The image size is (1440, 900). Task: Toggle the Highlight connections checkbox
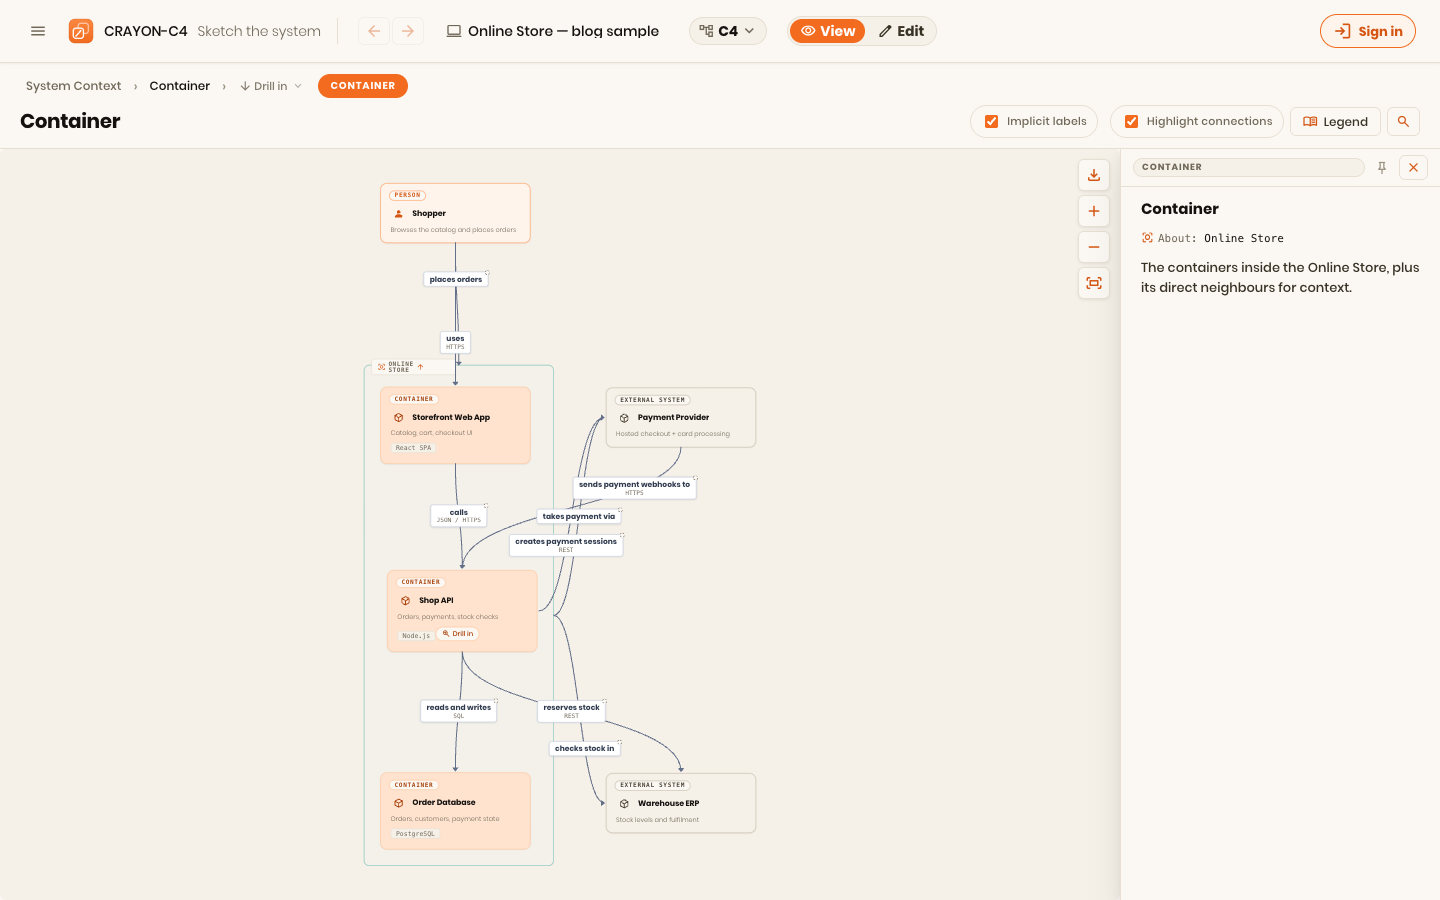[1132, 122]
